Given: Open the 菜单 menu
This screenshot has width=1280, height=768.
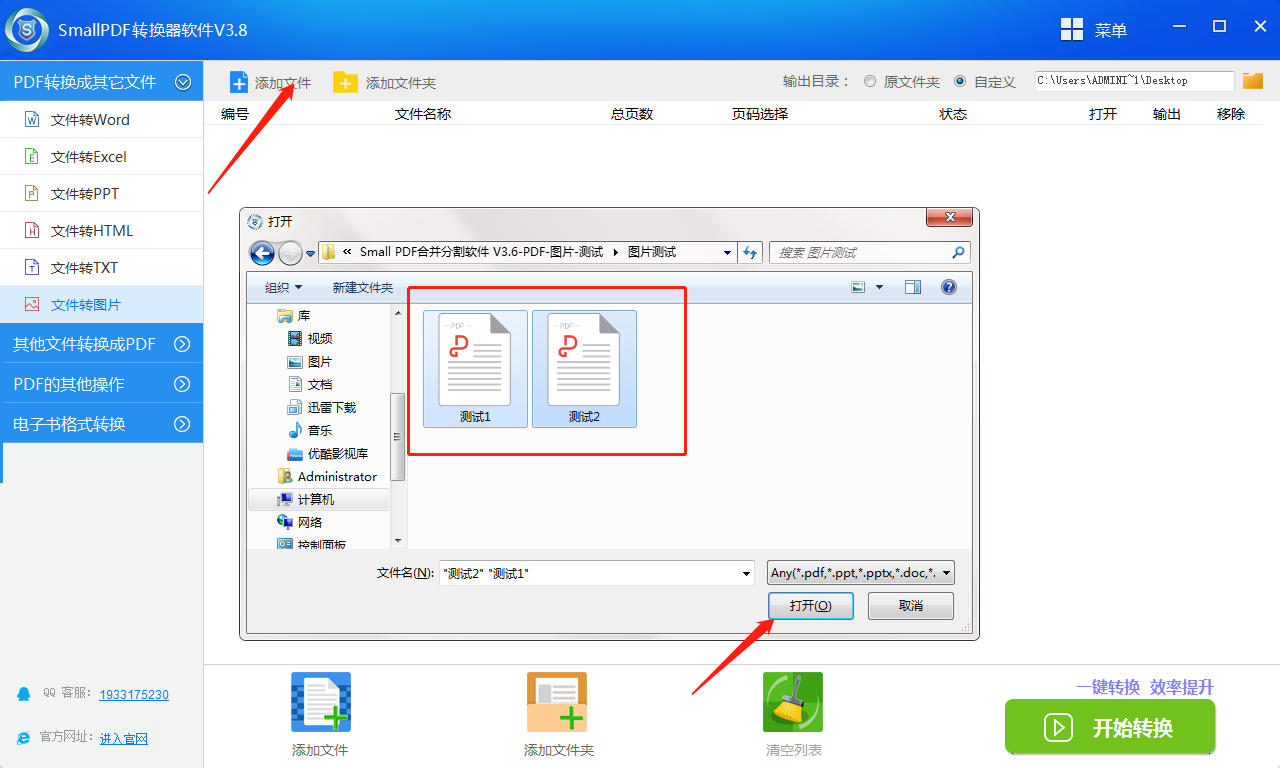Looking at the screenshot, I should coord(1111,30).
